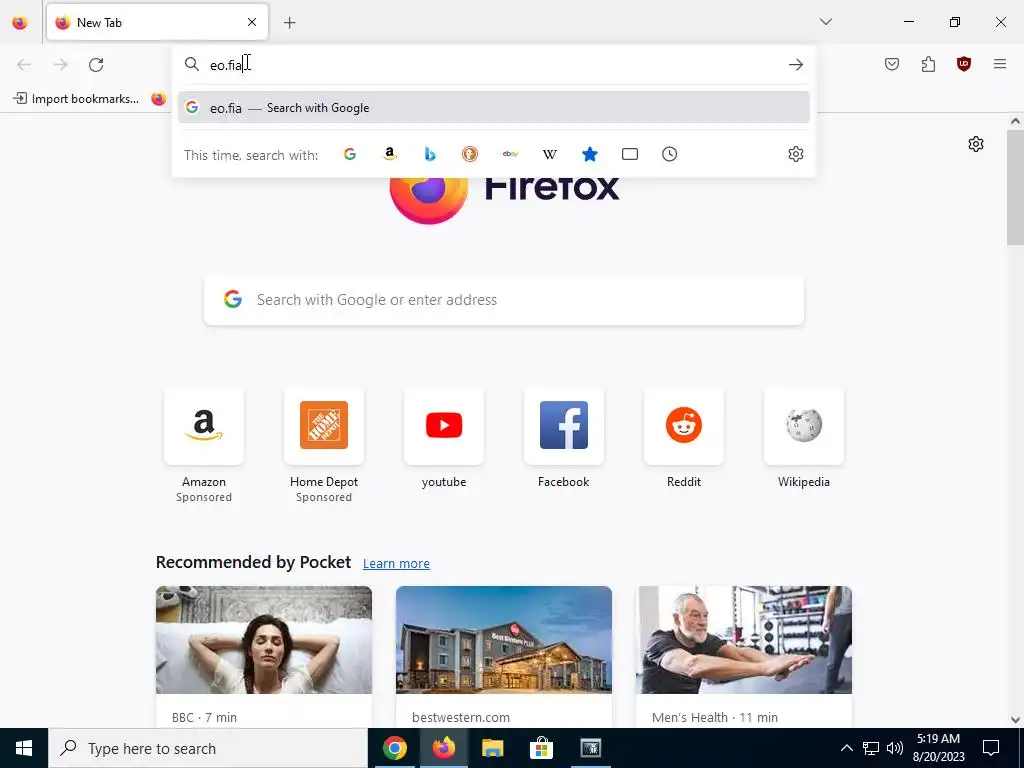Click Import bookmarks in bookmarks toolbar
The image size is (1024, 768).
pyautogui.click(x=76, y=99)
